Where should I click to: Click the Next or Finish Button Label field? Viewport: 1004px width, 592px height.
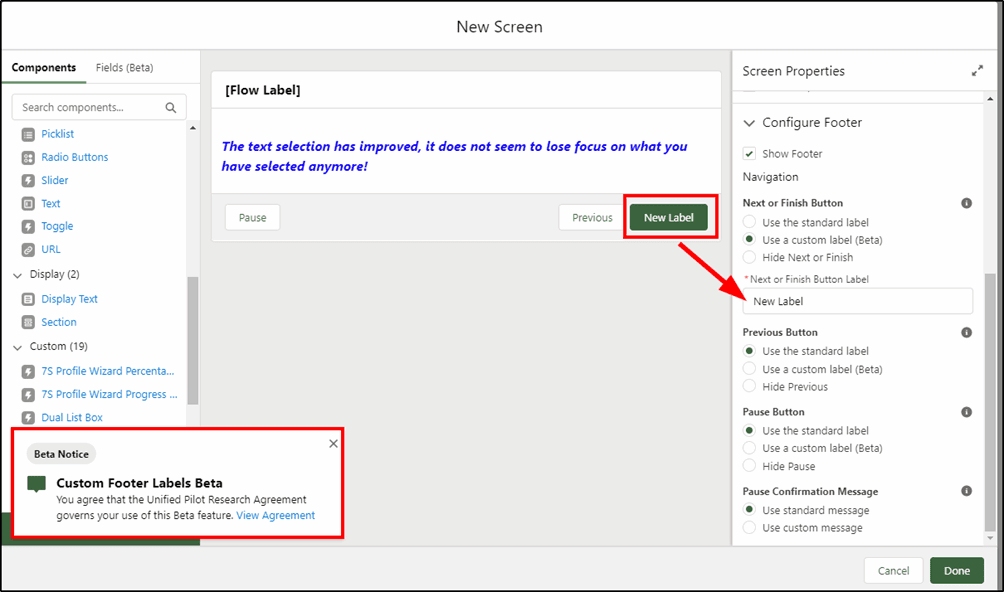click(857, 301)
